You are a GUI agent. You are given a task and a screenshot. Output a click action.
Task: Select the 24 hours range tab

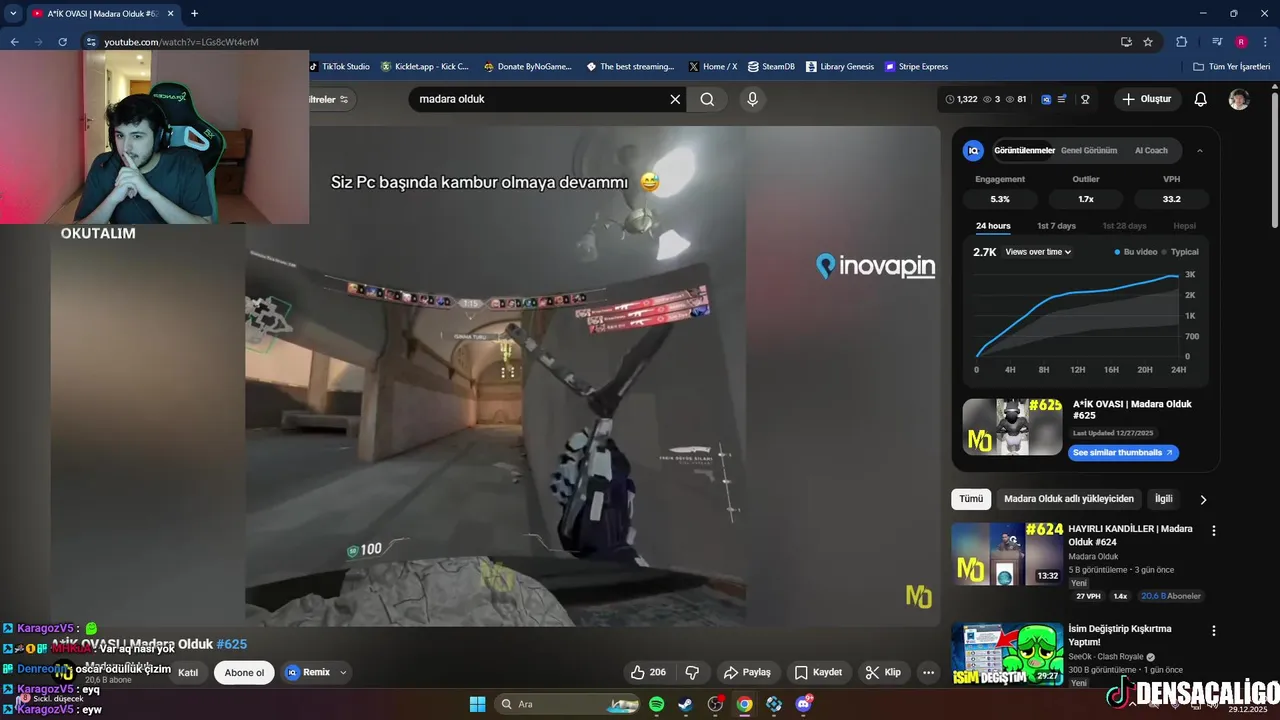(993, 226)
